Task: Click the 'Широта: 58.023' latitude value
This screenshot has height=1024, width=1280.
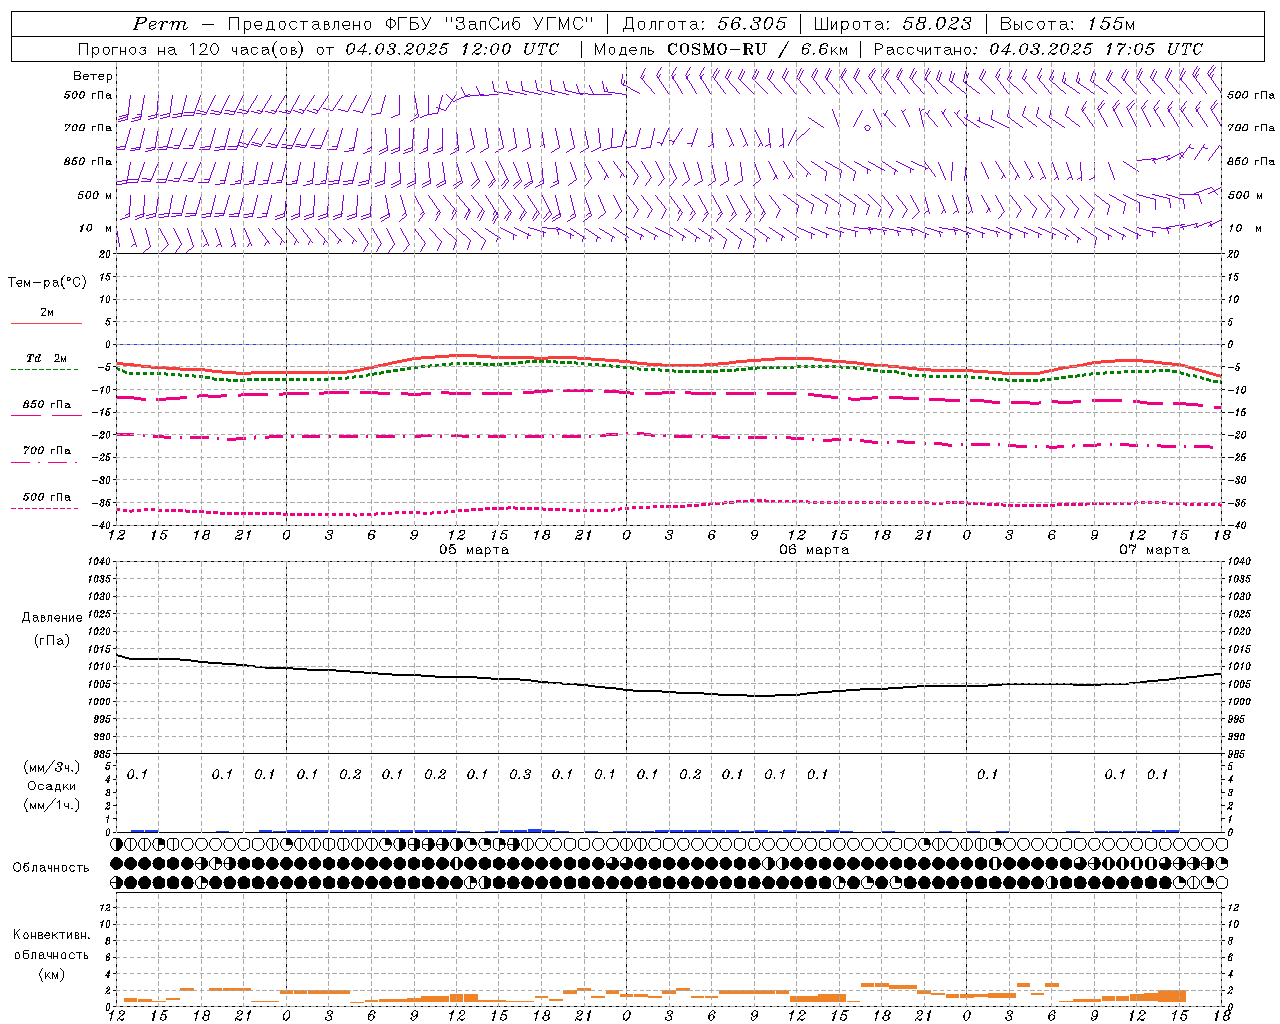Action: [893, 24]
